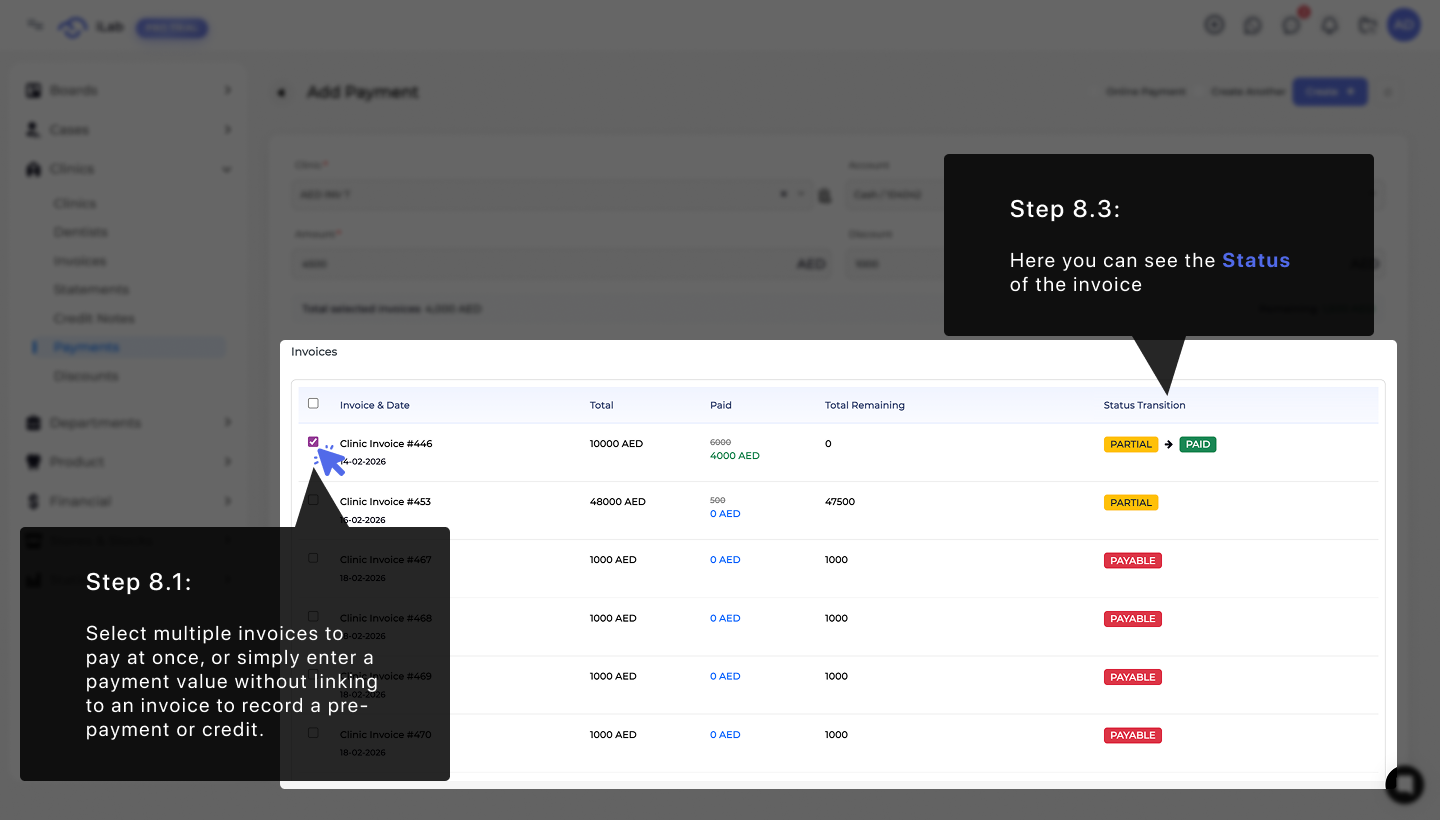This screenshot has height=820, width=1440.
Task: Click the 10000 AED total cell
Action: (616, 444)
